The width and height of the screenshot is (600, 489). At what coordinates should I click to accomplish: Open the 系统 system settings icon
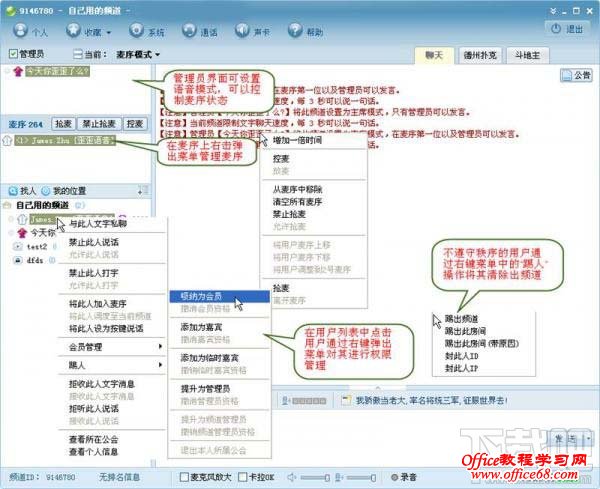click(x=136, y=30)
